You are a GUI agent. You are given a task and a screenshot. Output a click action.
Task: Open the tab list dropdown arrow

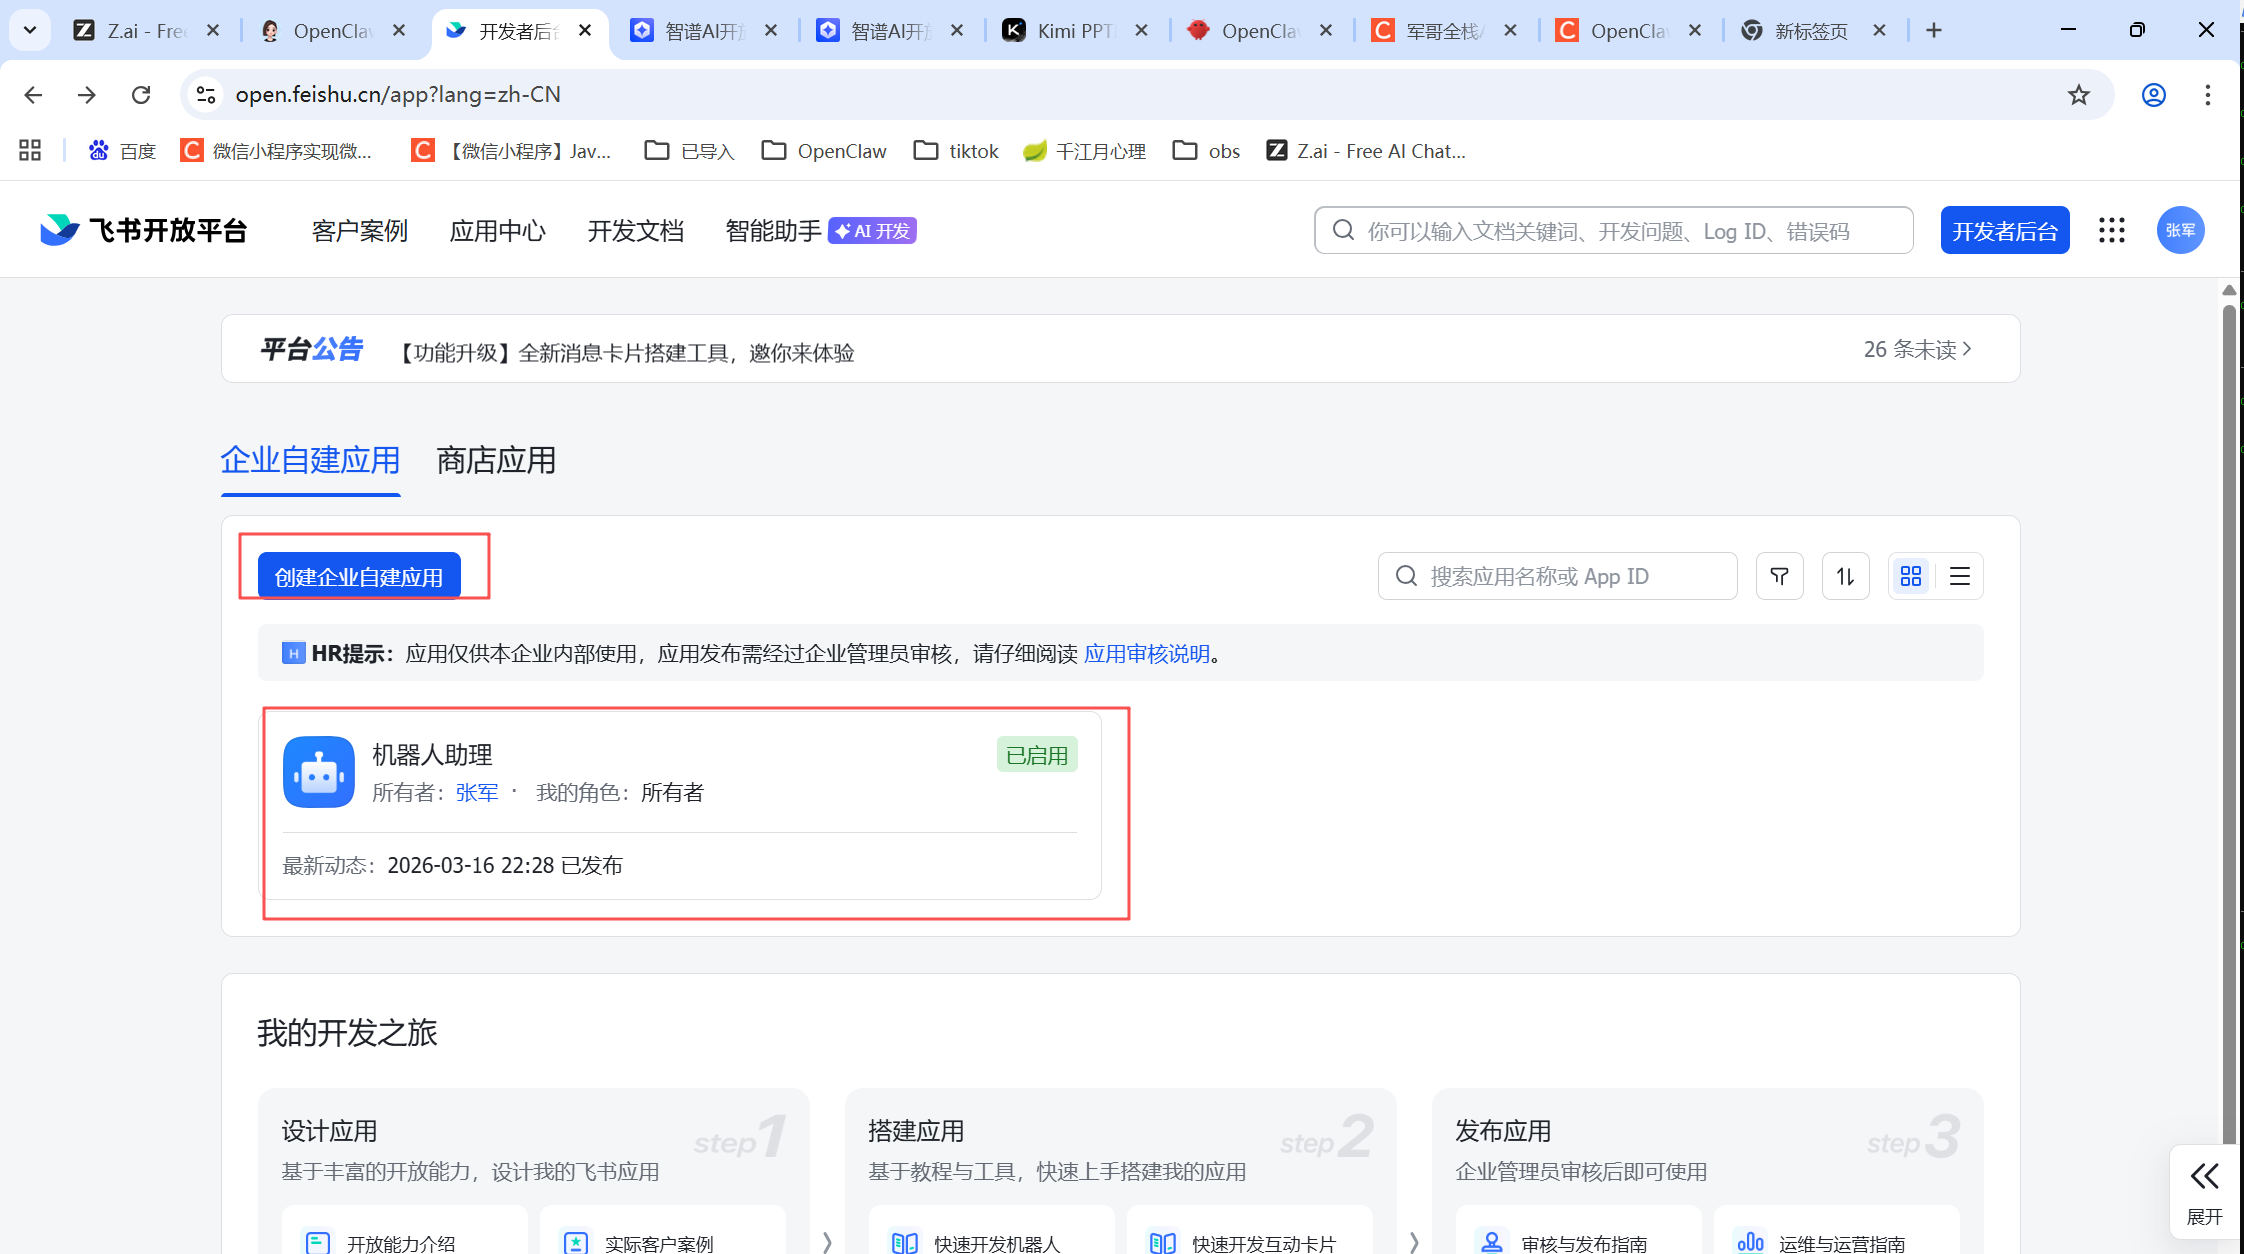coord(30,30)
